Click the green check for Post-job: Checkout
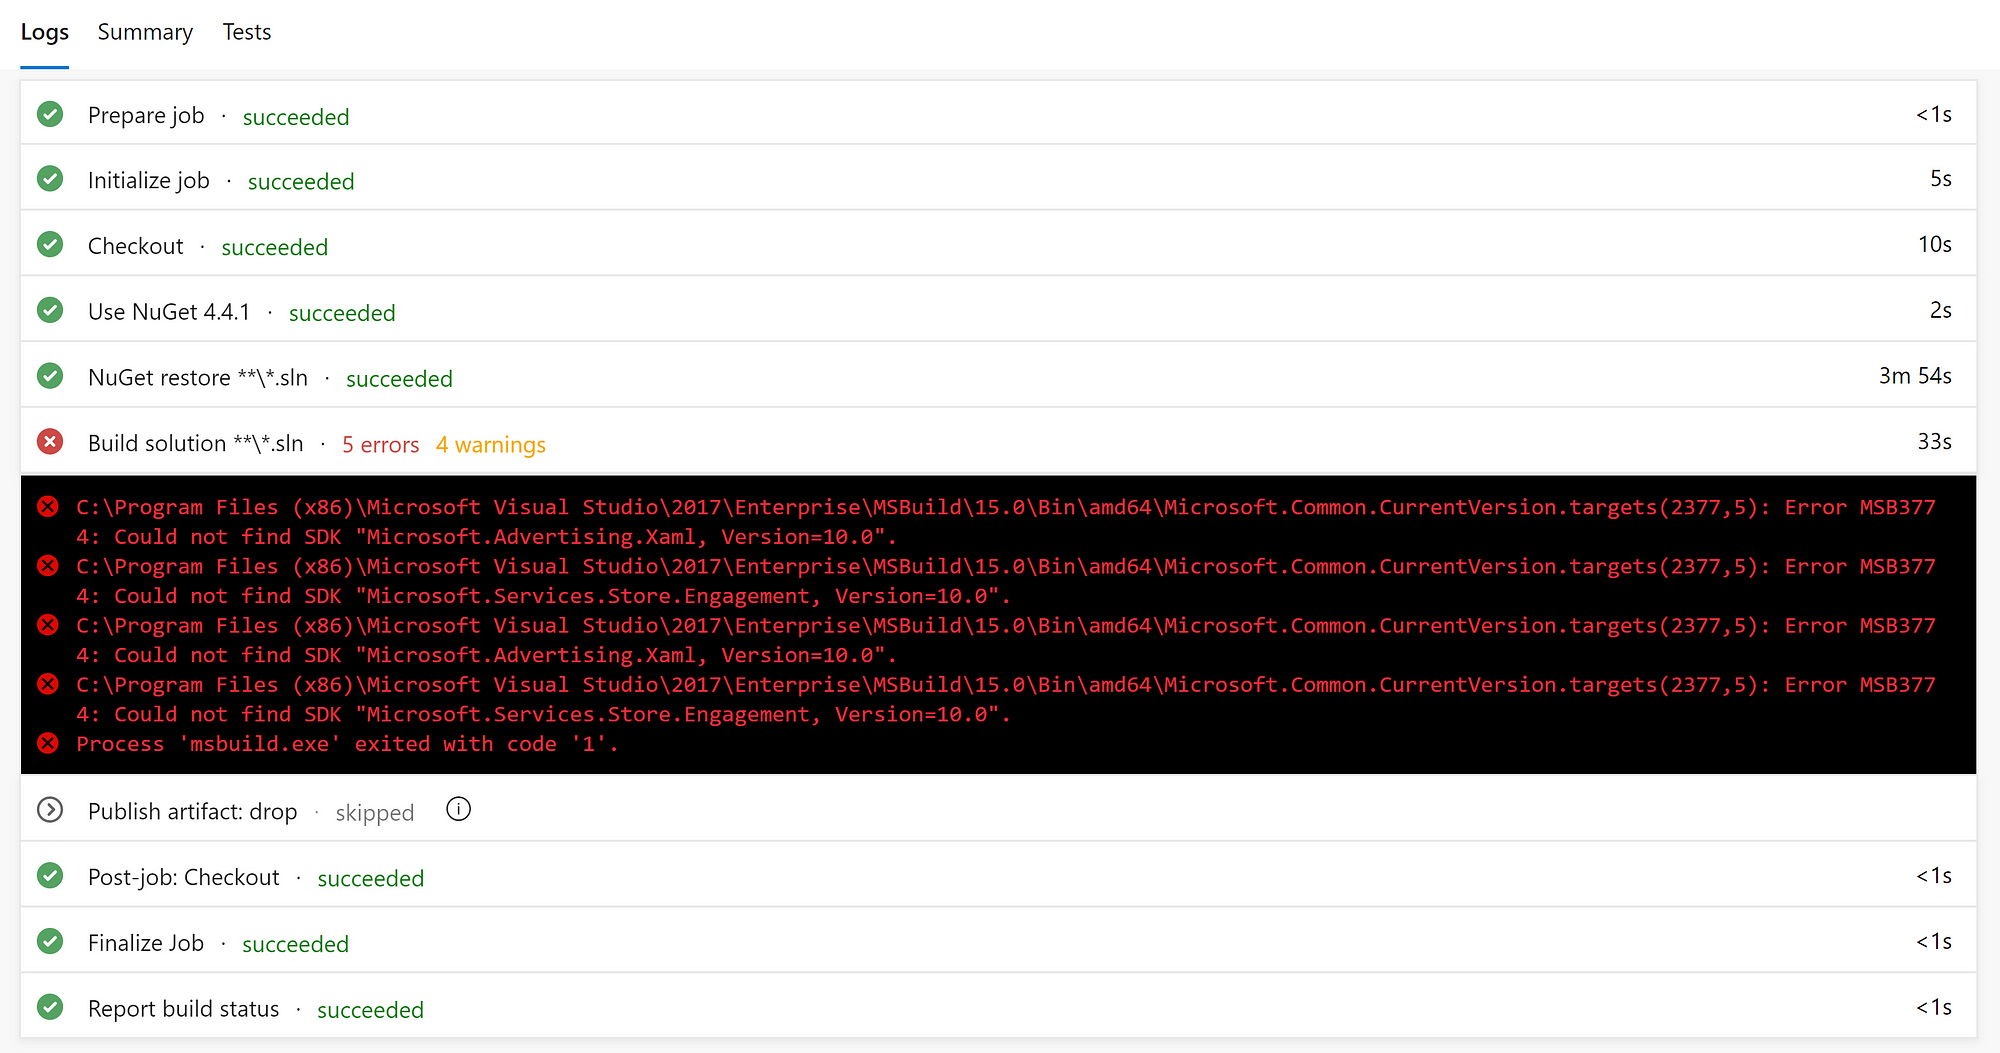This screenshot has height=1053, width=2000. tap(50, 876)
